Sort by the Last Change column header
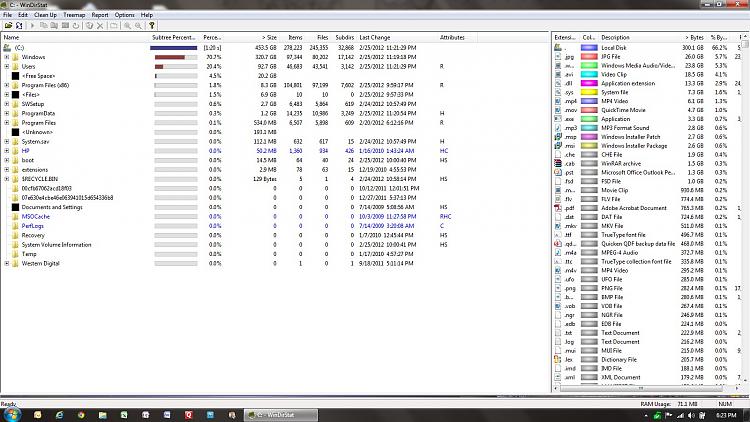Image resolution: width=750 pixels, height=422 pixels. [x=397, y=37]
